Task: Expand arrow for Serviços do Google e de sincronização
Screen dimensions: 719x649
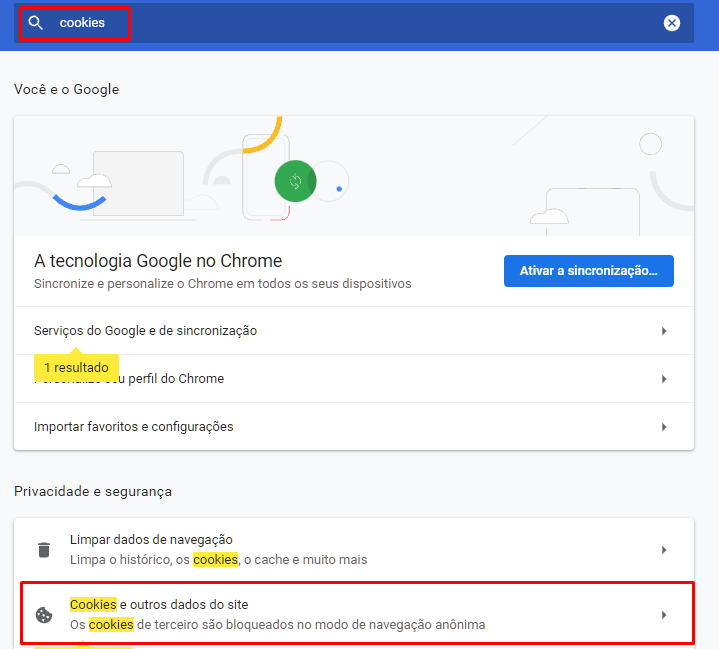Action: pos(664,331)
